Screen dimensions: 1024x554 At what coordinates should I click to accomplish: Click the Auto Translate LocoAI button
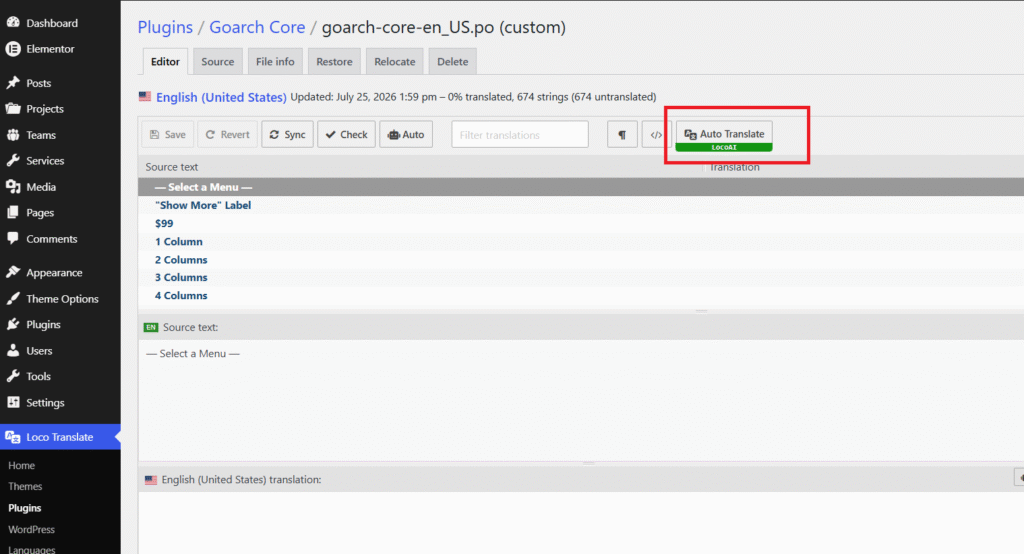tap(724, 136)
